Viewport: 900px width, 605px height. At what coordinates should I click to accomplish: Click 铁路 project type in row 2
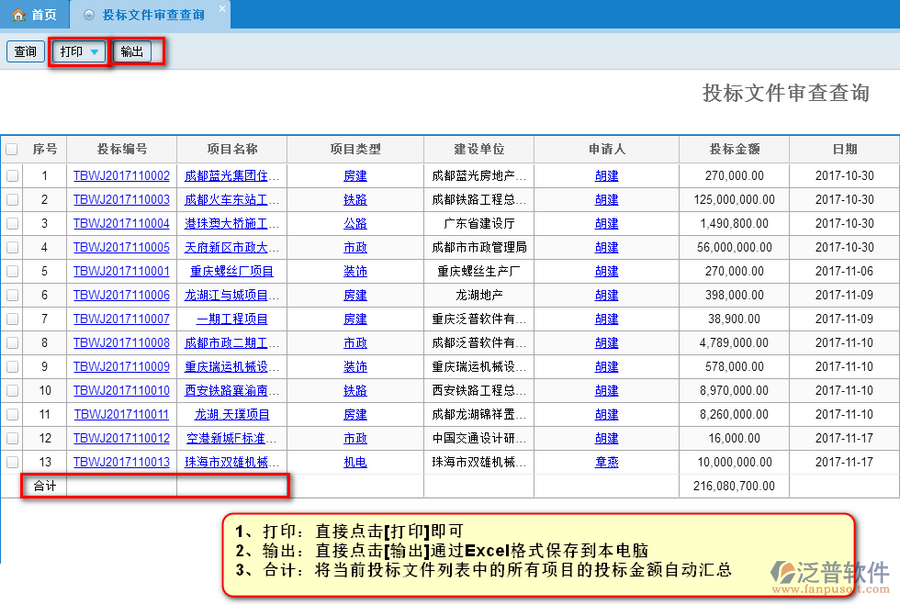(x=355, y=200)
